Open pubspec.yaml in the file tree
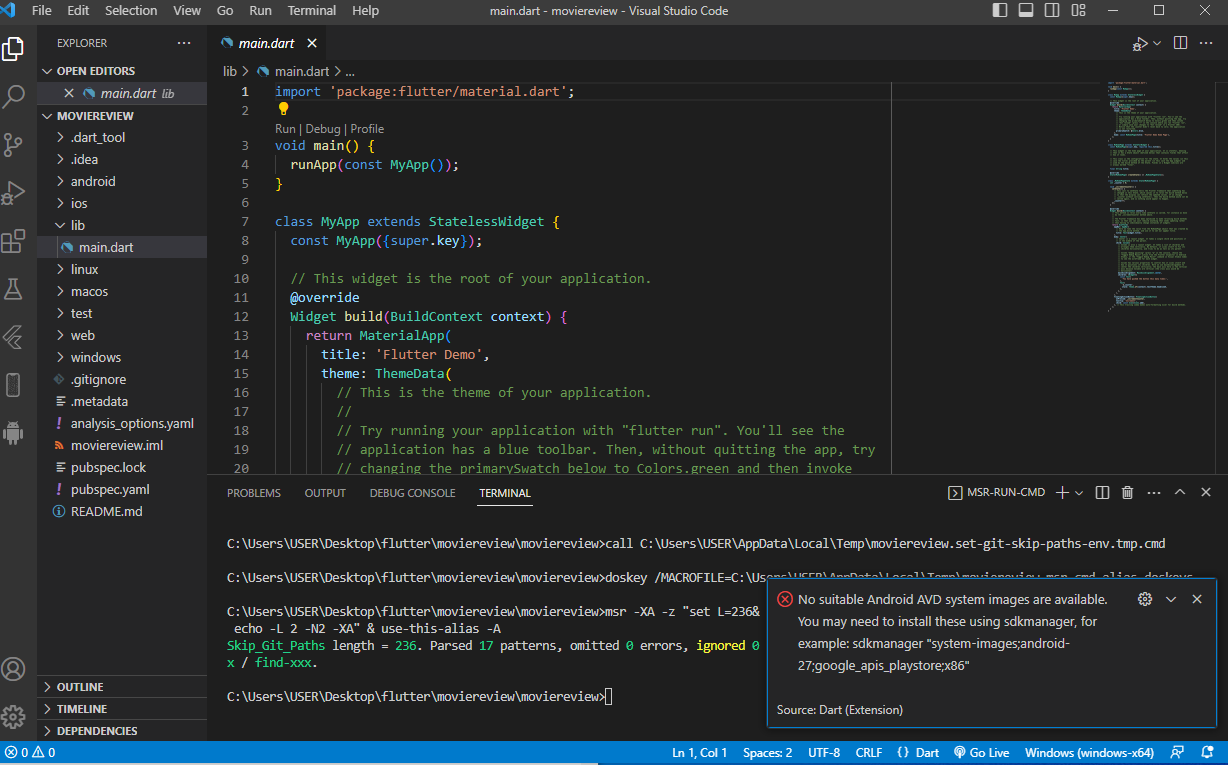 (x=110, y=489)
